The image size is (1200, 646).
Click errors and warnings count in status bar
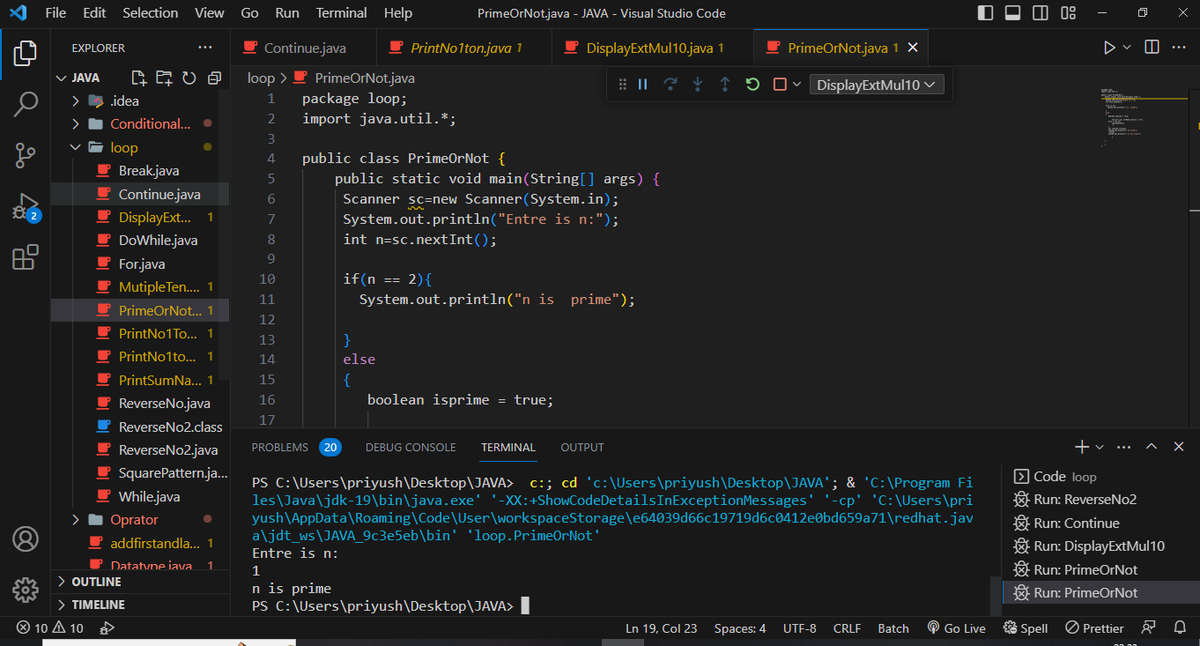click(51, 628)
